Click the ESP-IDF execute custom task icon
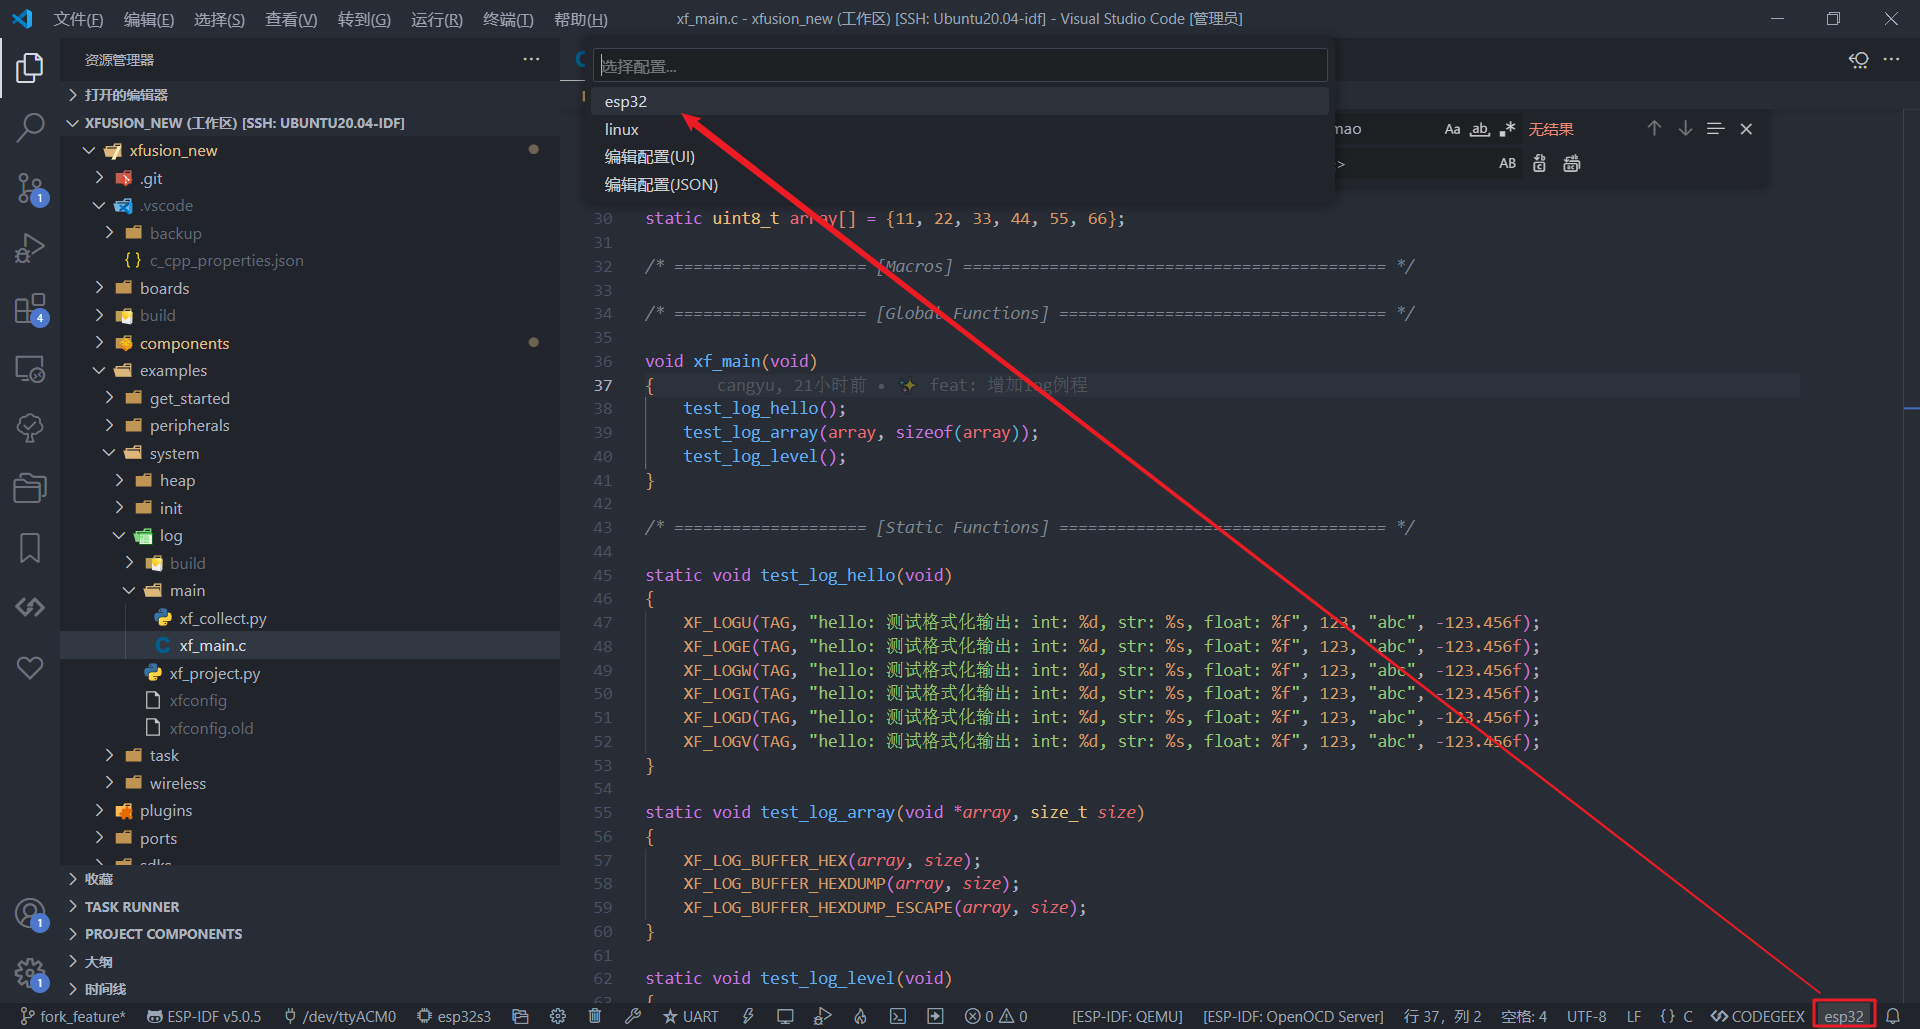1920x1029 pixels. (935, 1016)
